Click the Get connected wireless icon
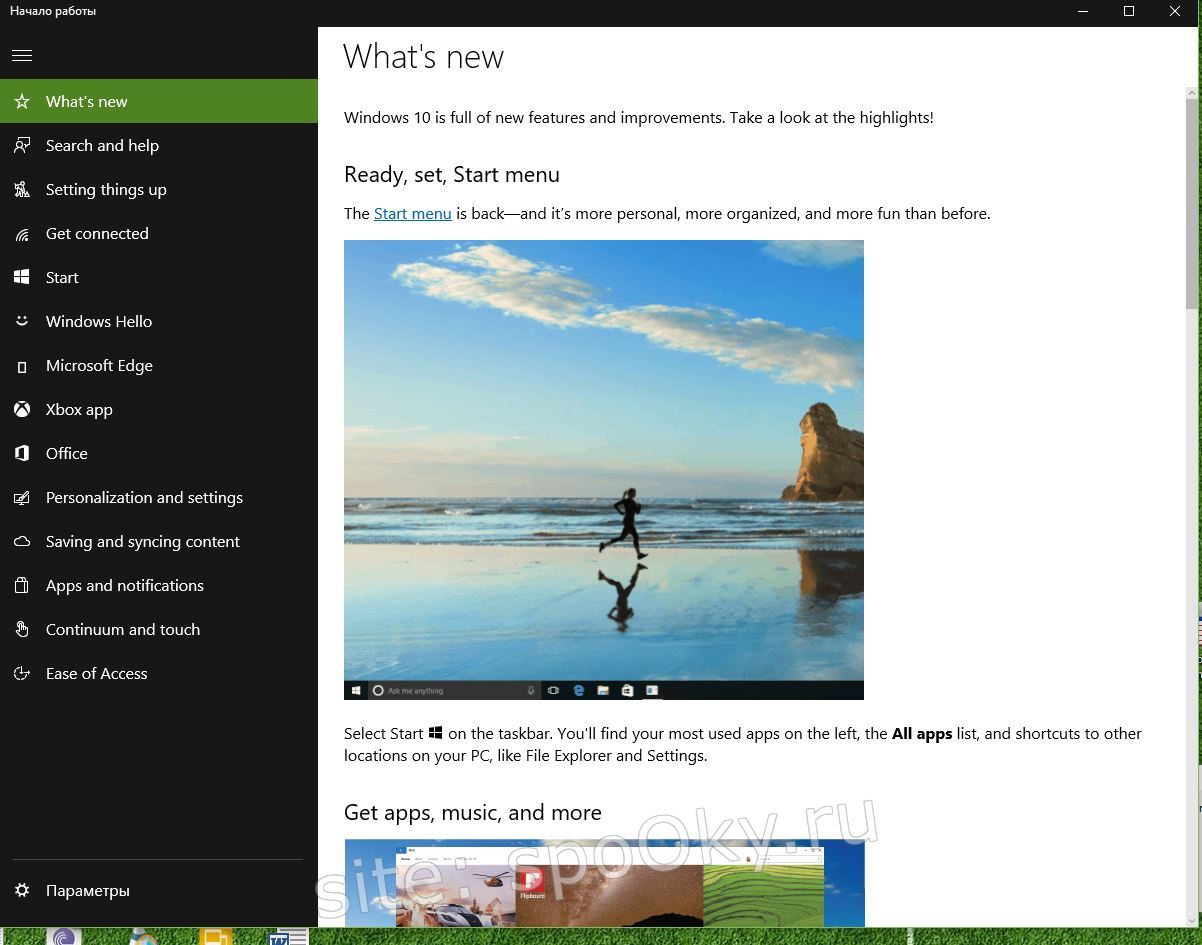The image size is (1202, 945). [22, 234]
